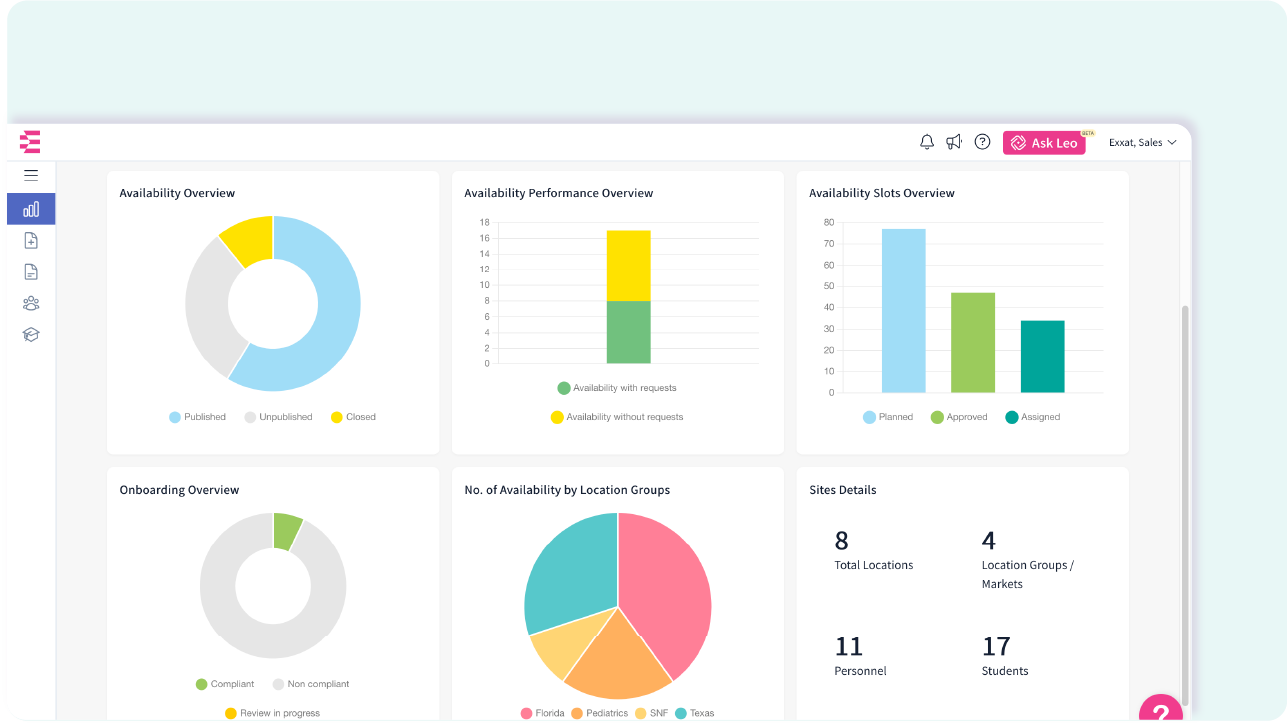
Task: Click the light blue Planned bar
Action: pos(903,310)
